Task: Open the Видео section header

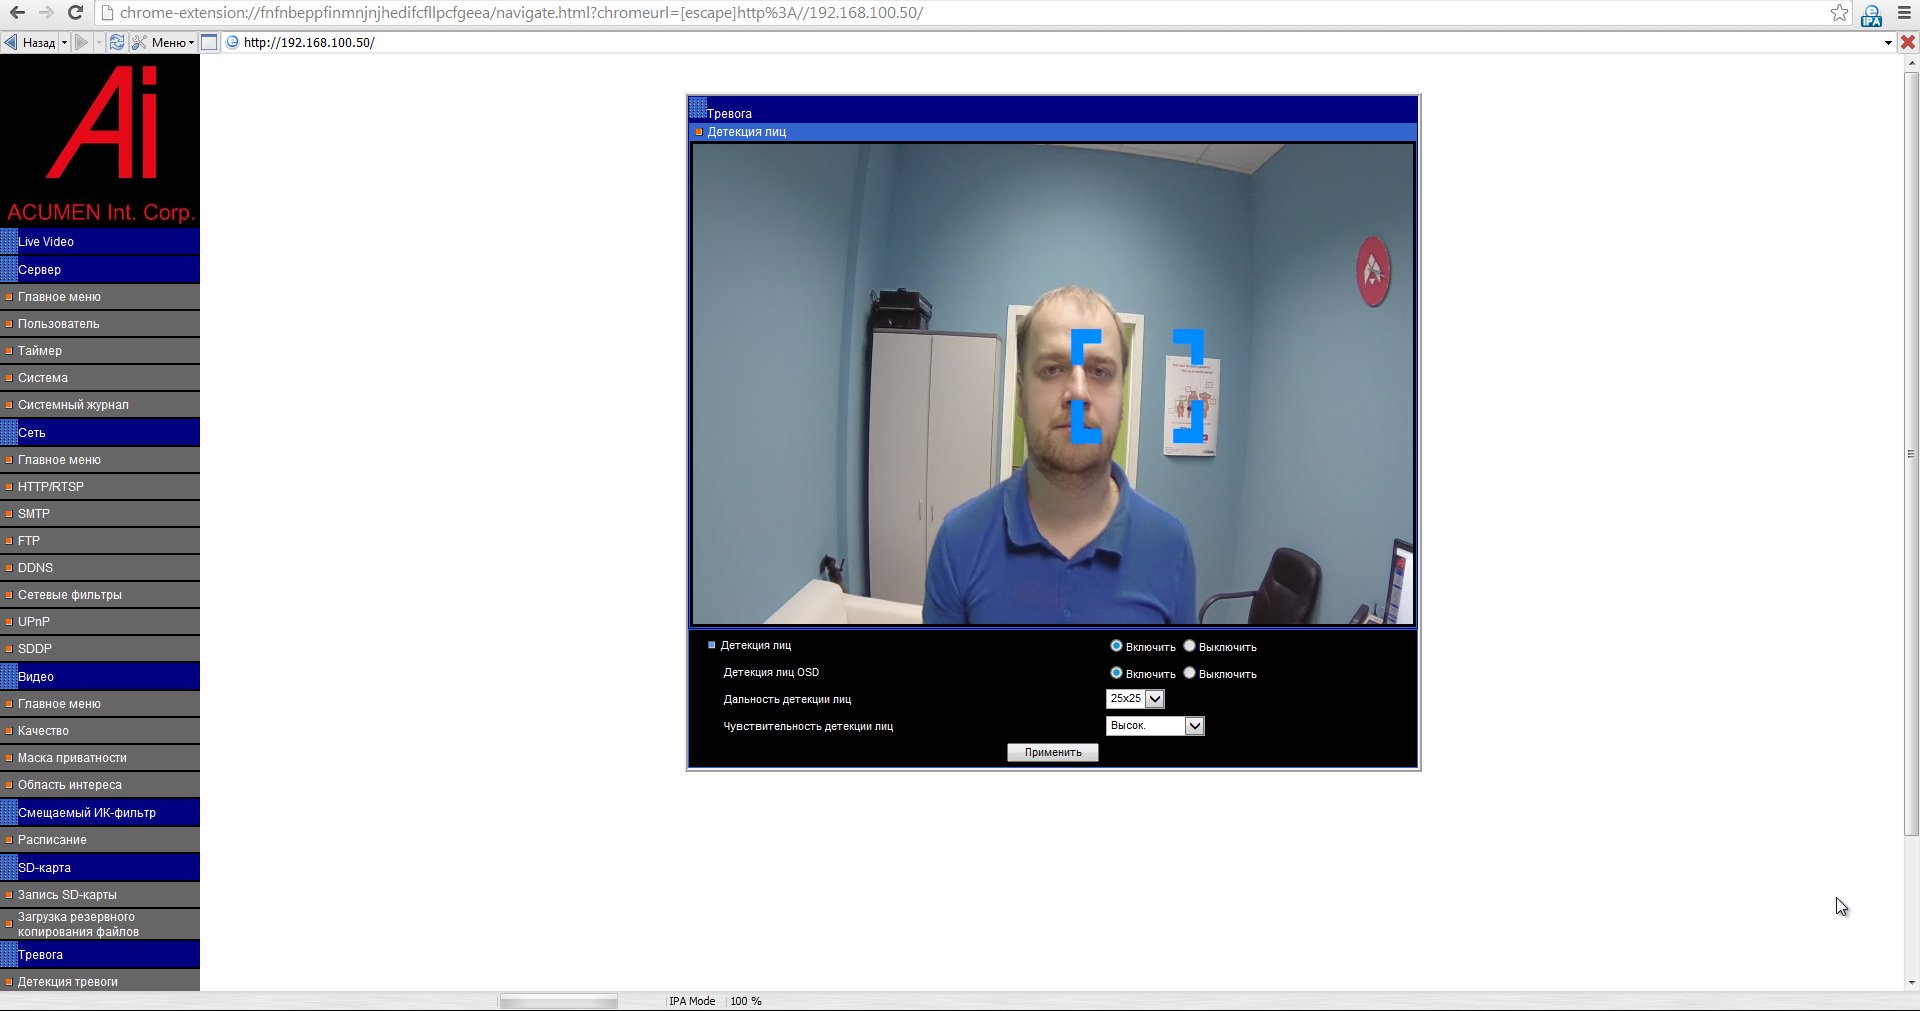Action: click(100, 676)
